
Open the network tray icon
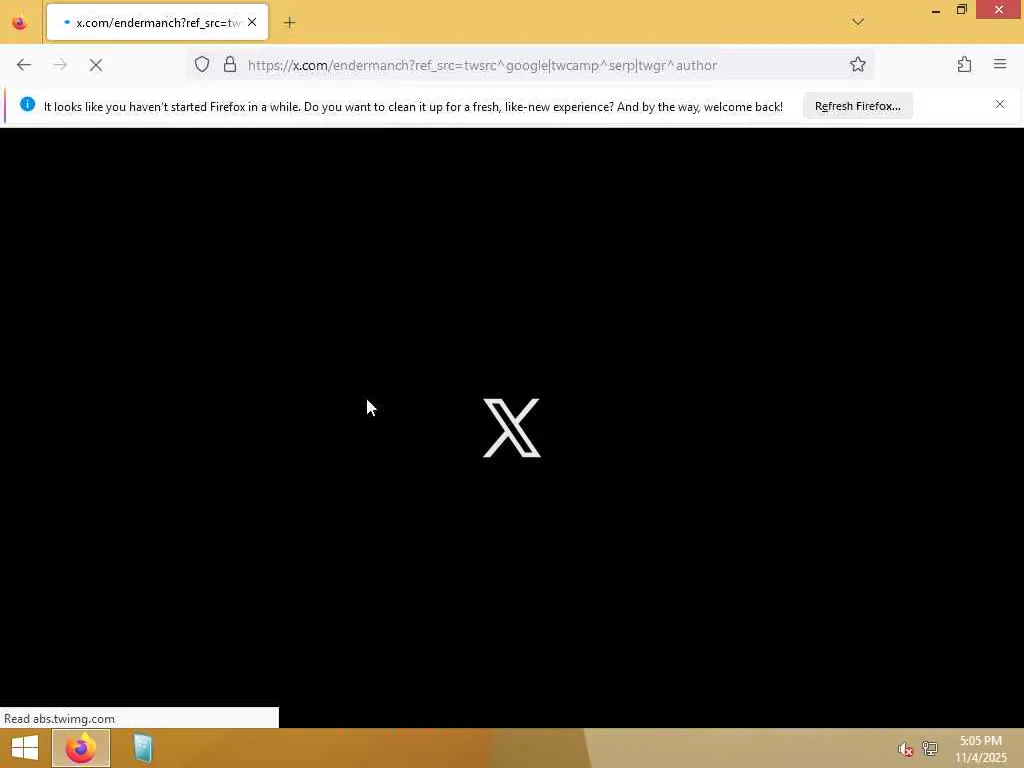[929, 748]
